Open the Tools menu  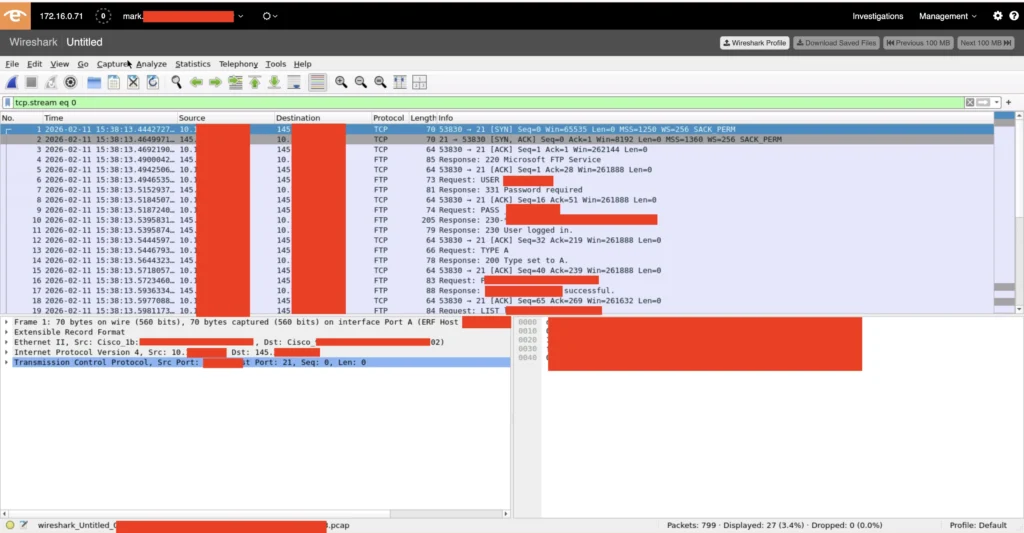(276, 64)
